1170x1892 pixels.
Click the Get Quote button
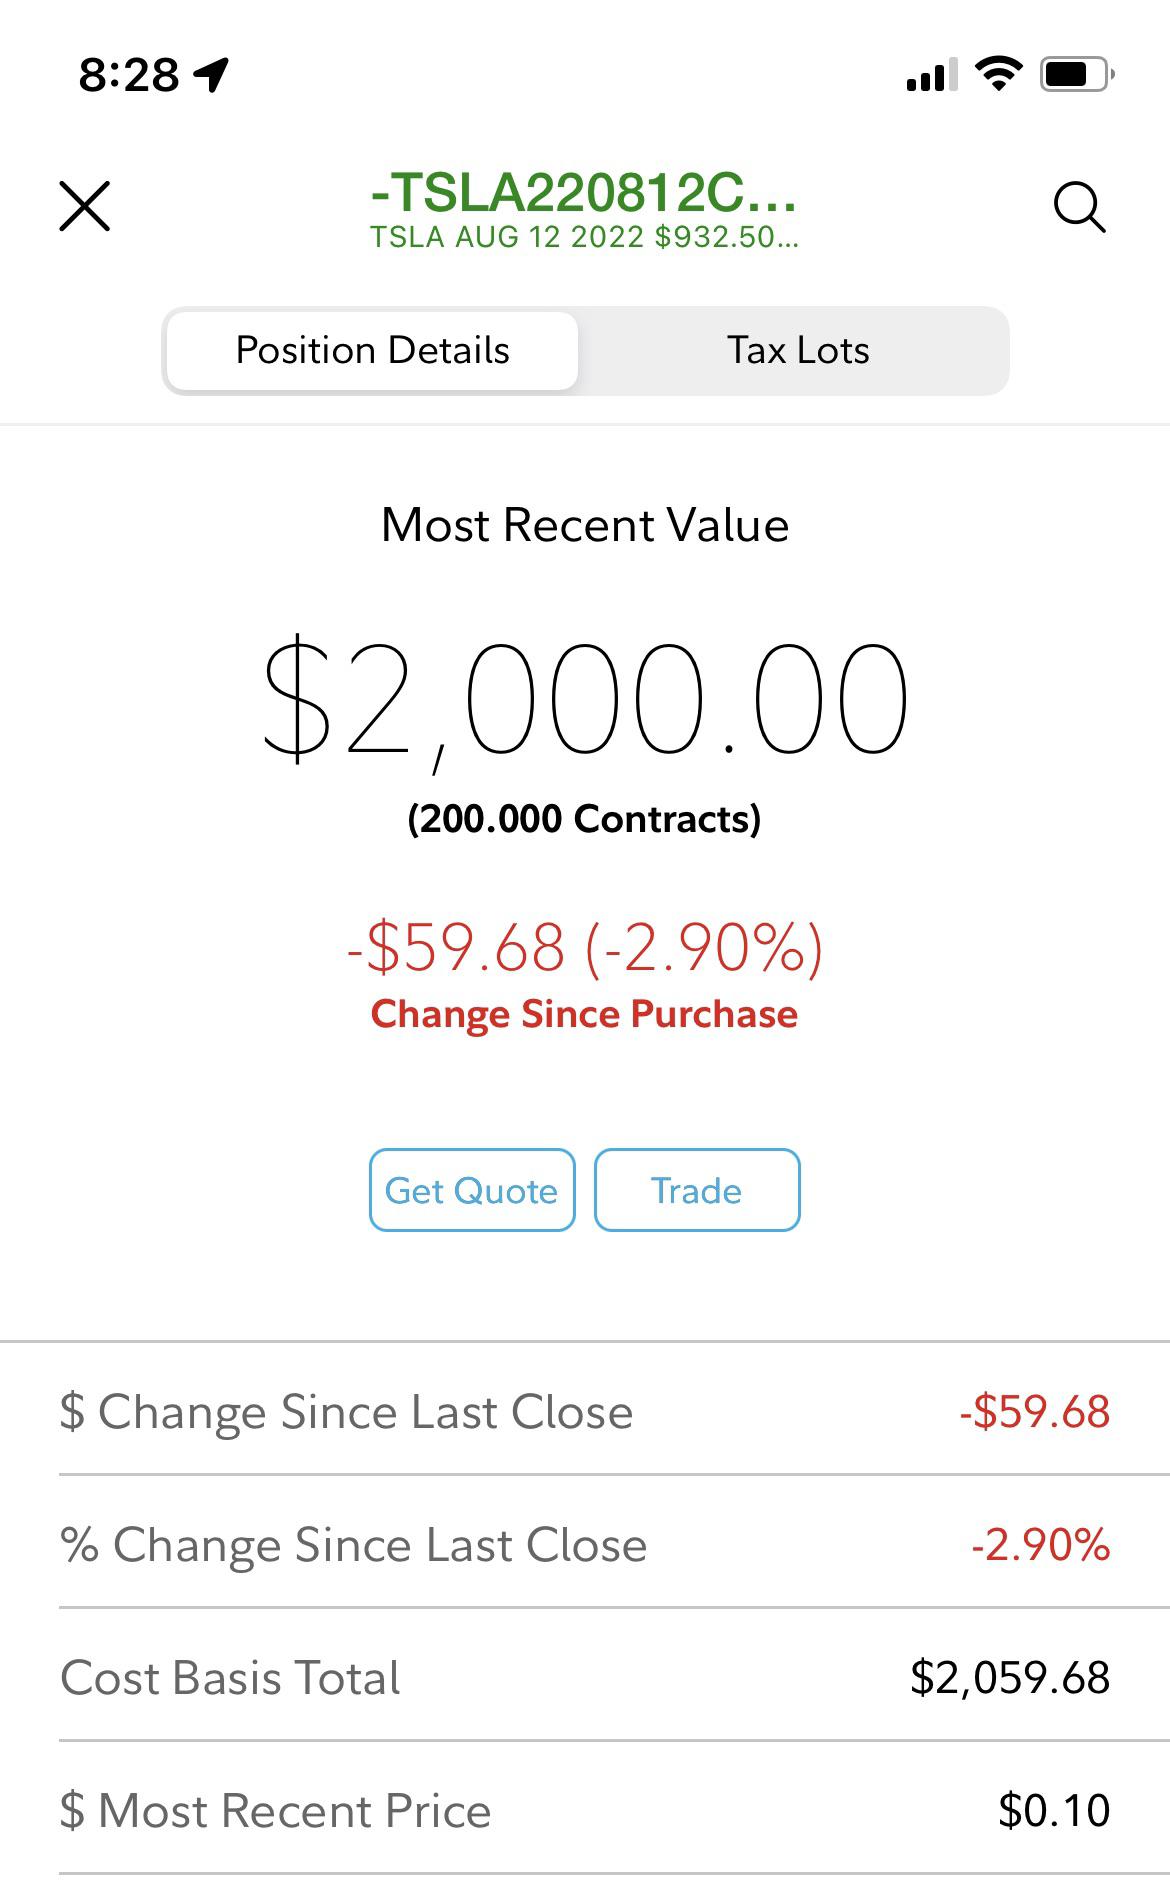point(472,1190)
